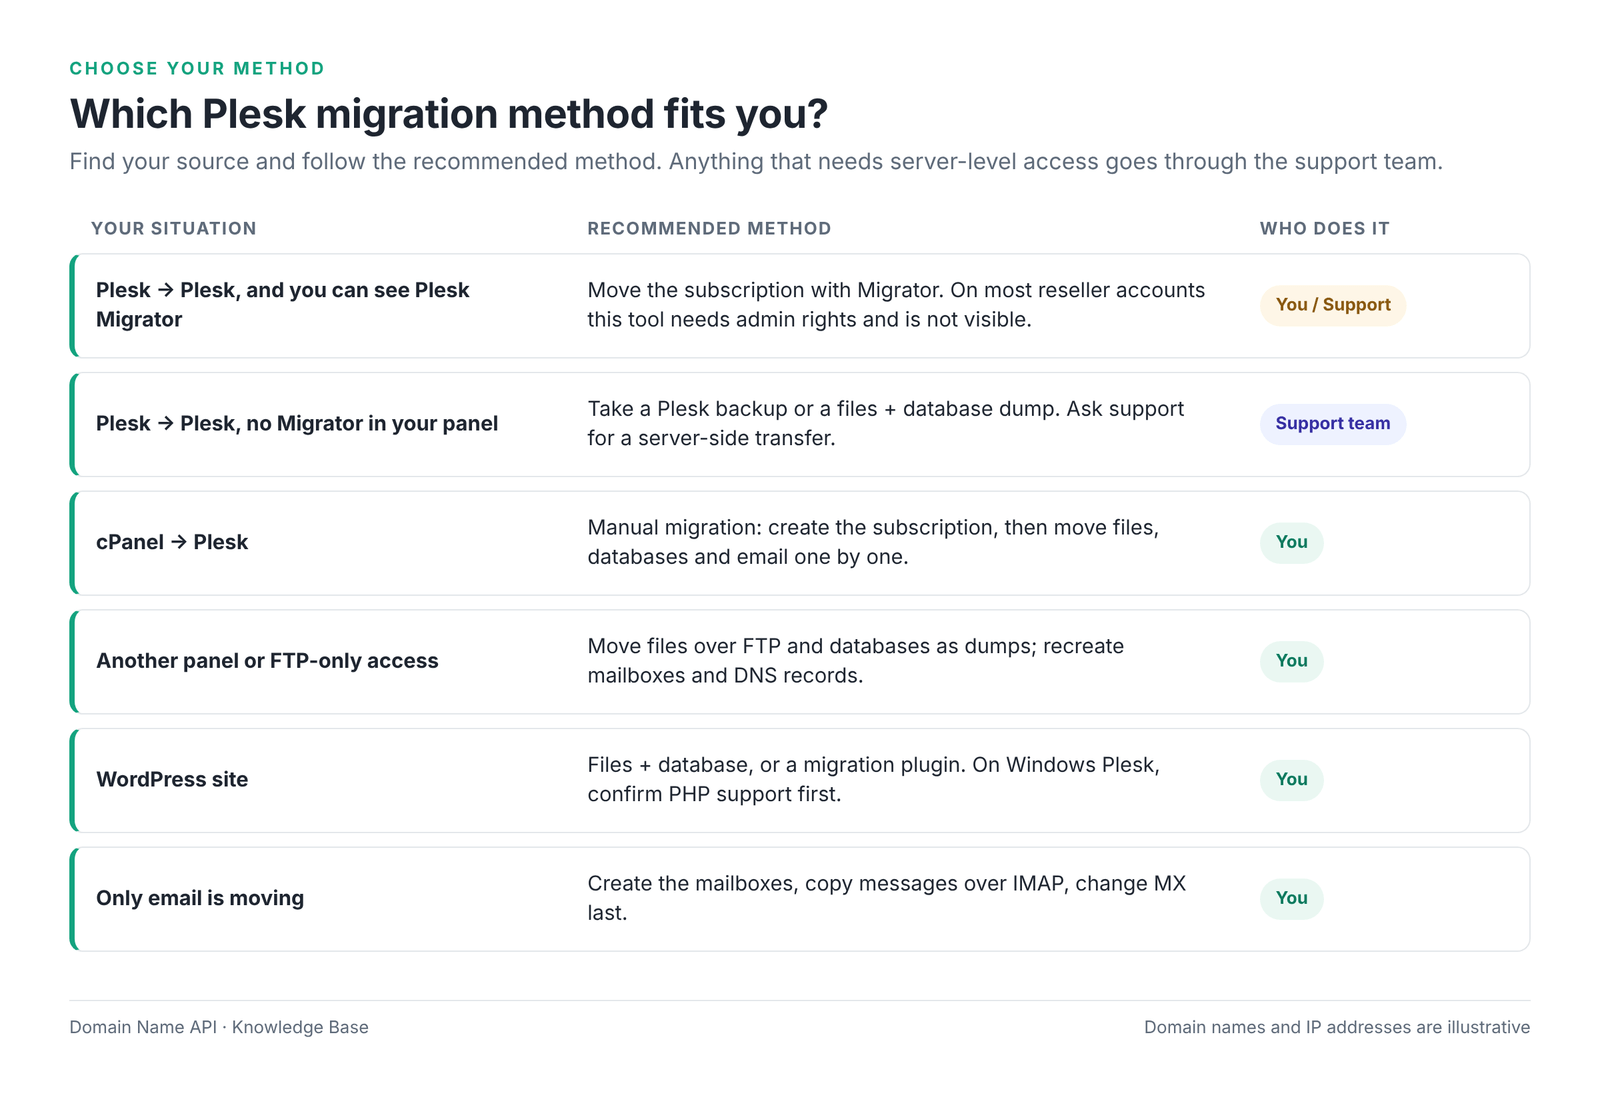
Task: Click text 'Take a Plesk backup or a files + database dump'
Action: (824, 409)
